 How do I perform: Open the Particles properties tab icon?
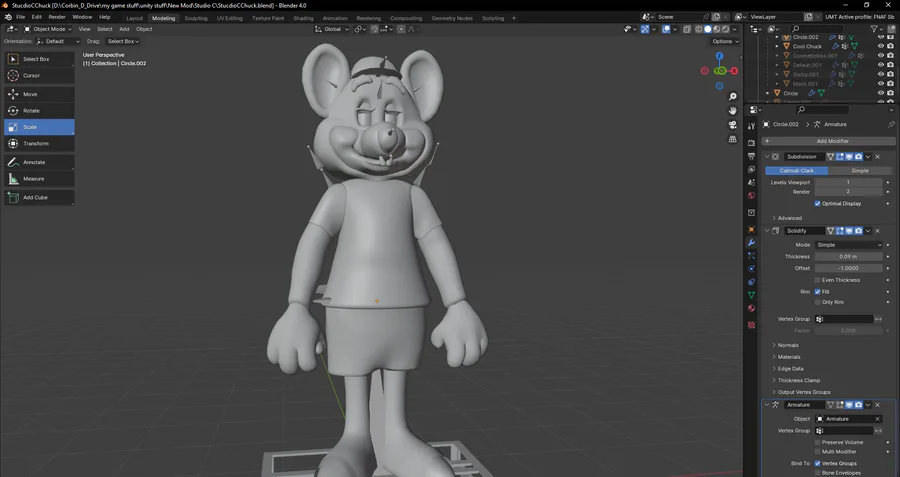(751, 255)
